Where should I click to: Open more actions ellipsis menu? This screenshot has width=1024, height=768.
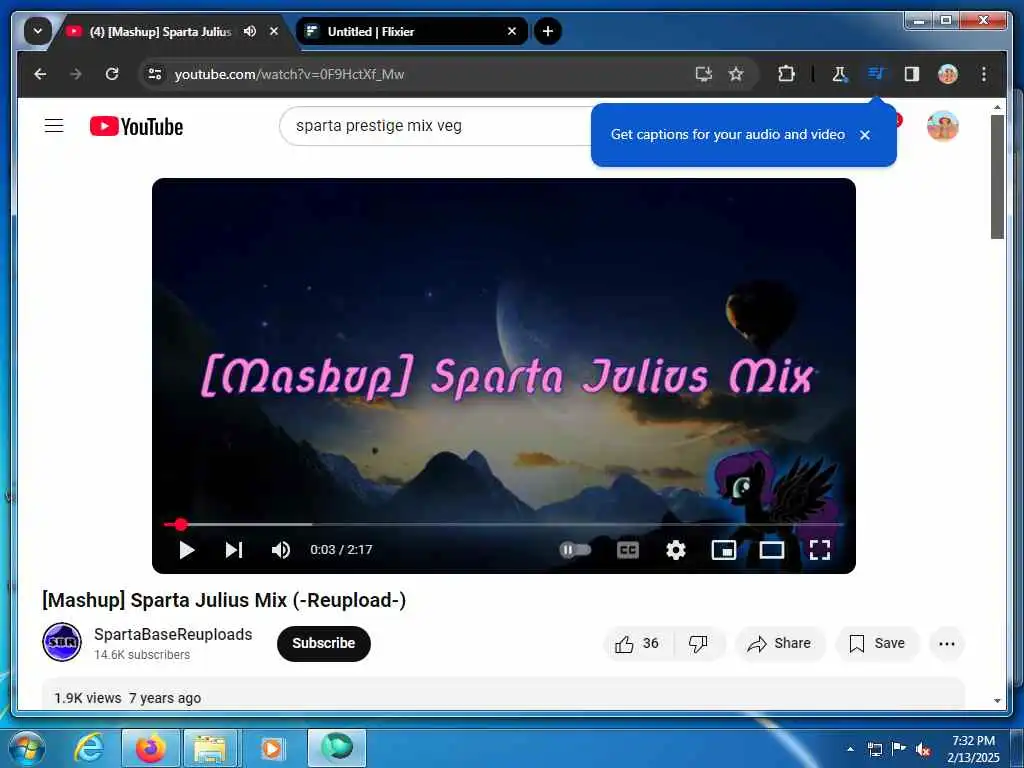pyautogui.click(x=946, y=643)
